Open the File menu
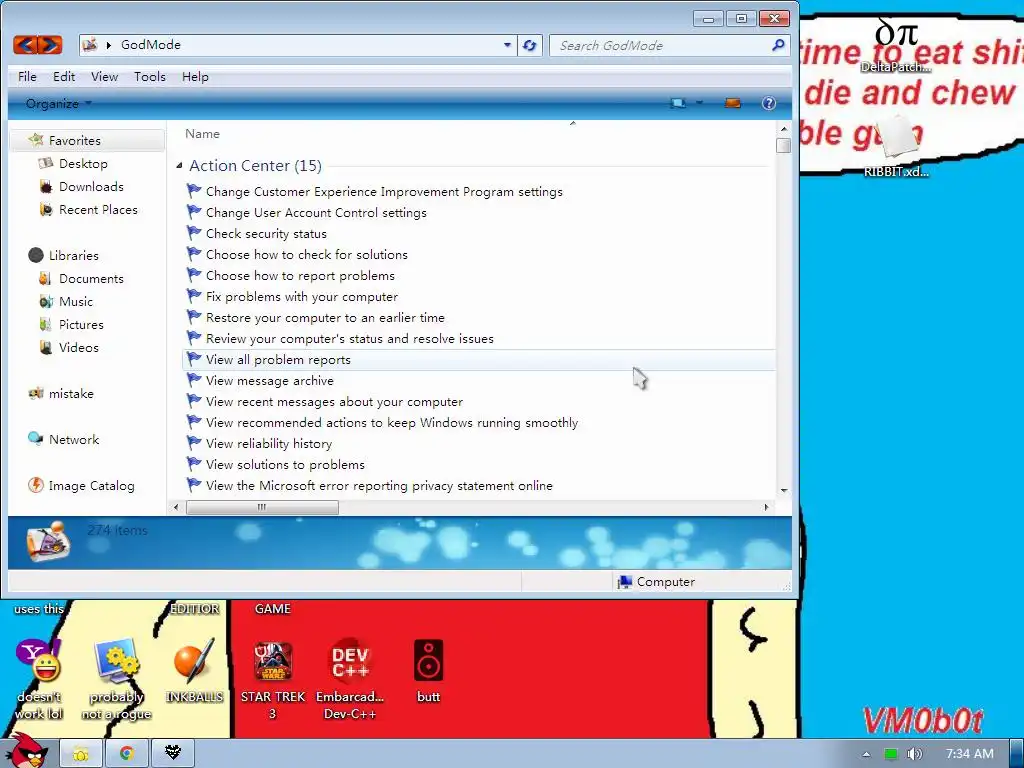The width and height of the screenshot is (1024, 768). point(27,76)
